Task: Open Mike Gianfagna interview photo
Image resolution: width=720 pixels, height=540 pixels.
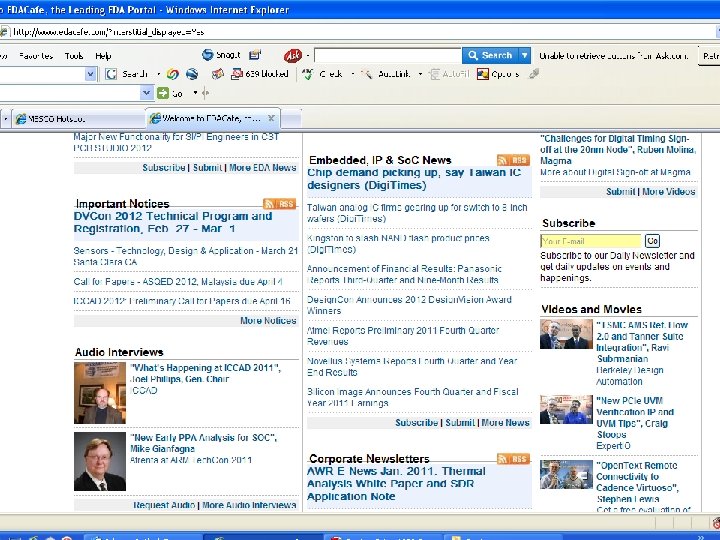Action: pos(100,461)
